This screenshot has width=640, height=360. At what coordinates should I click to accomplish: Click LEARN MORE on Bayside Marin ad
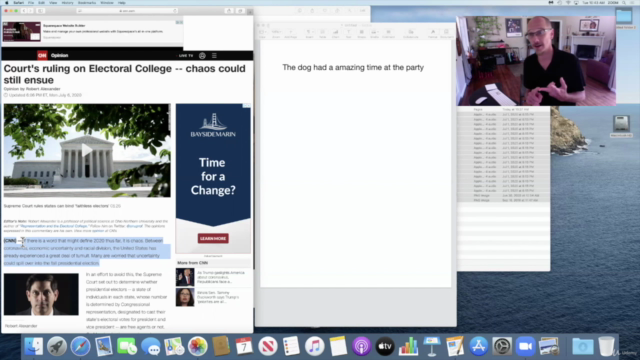[x=213, y=238]
